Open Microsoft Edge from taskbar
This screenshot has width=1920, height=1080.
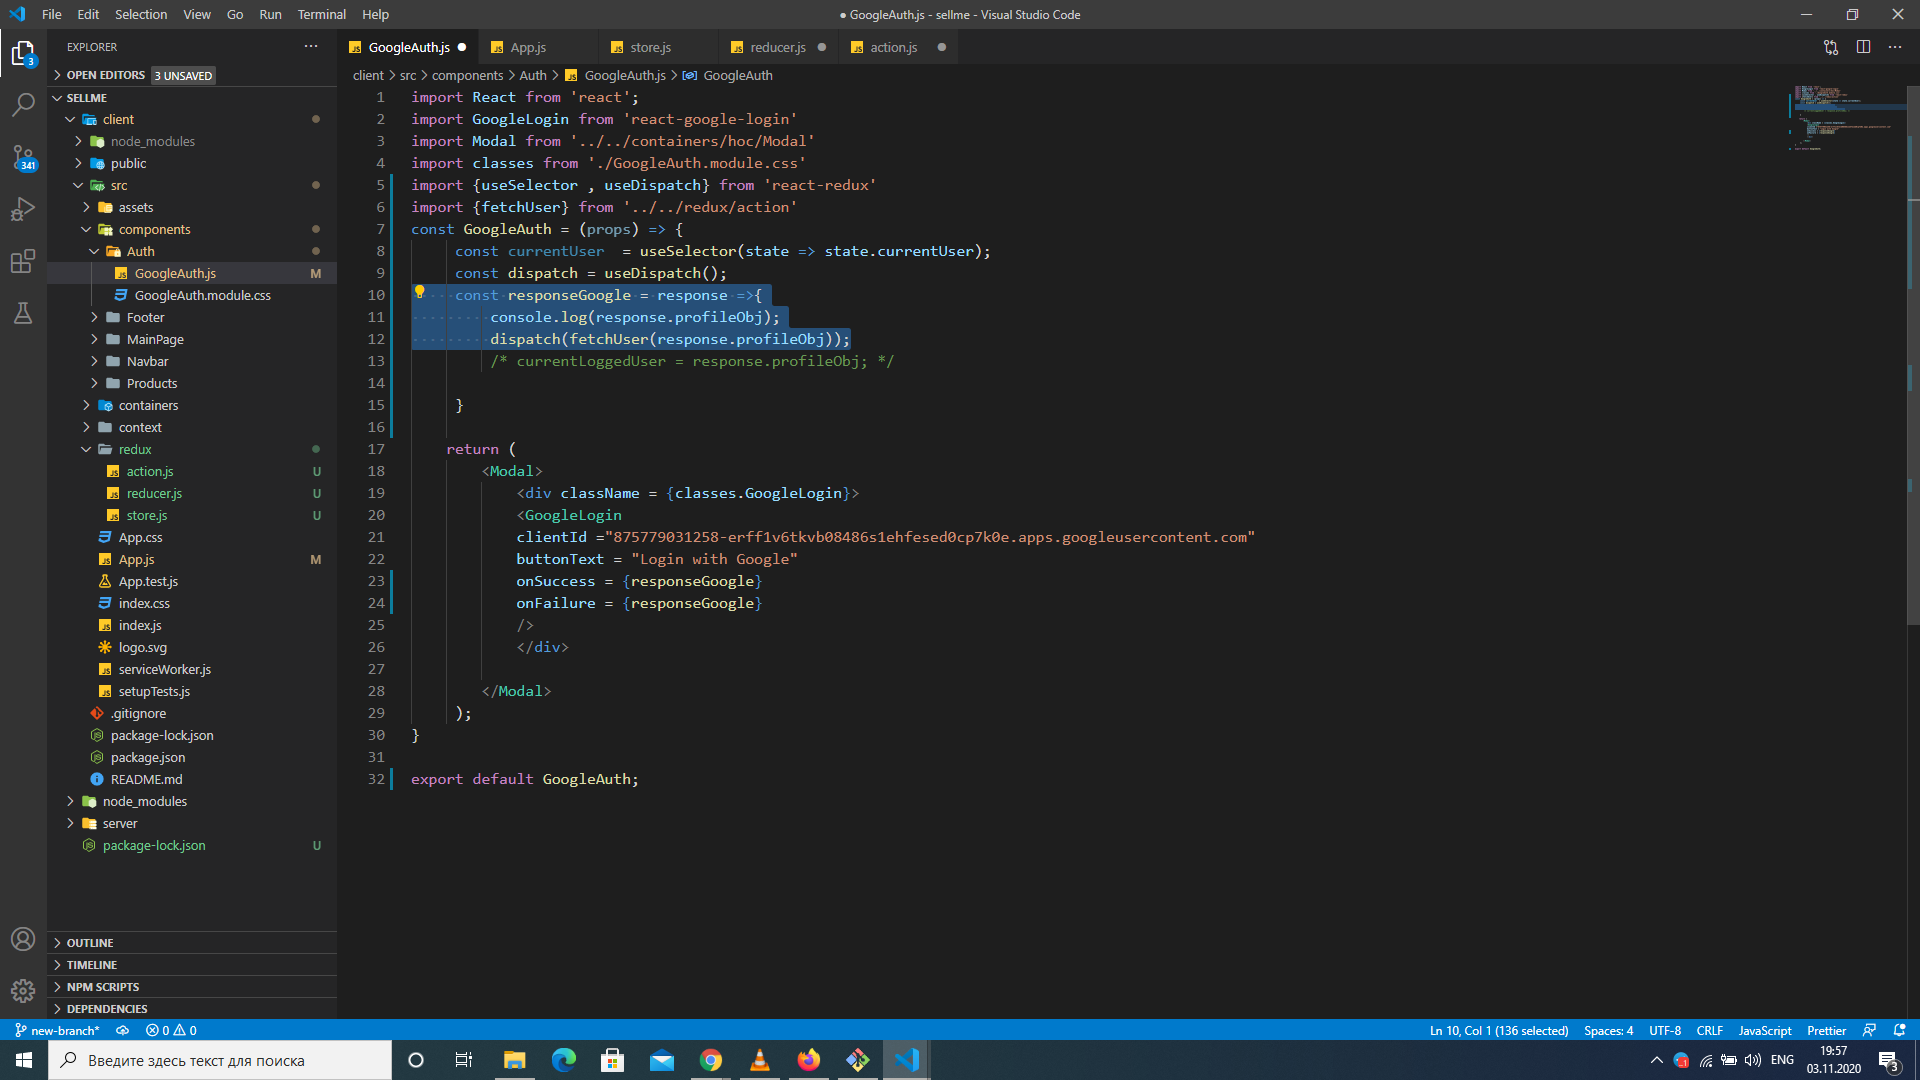click(x=564, y=1060)
